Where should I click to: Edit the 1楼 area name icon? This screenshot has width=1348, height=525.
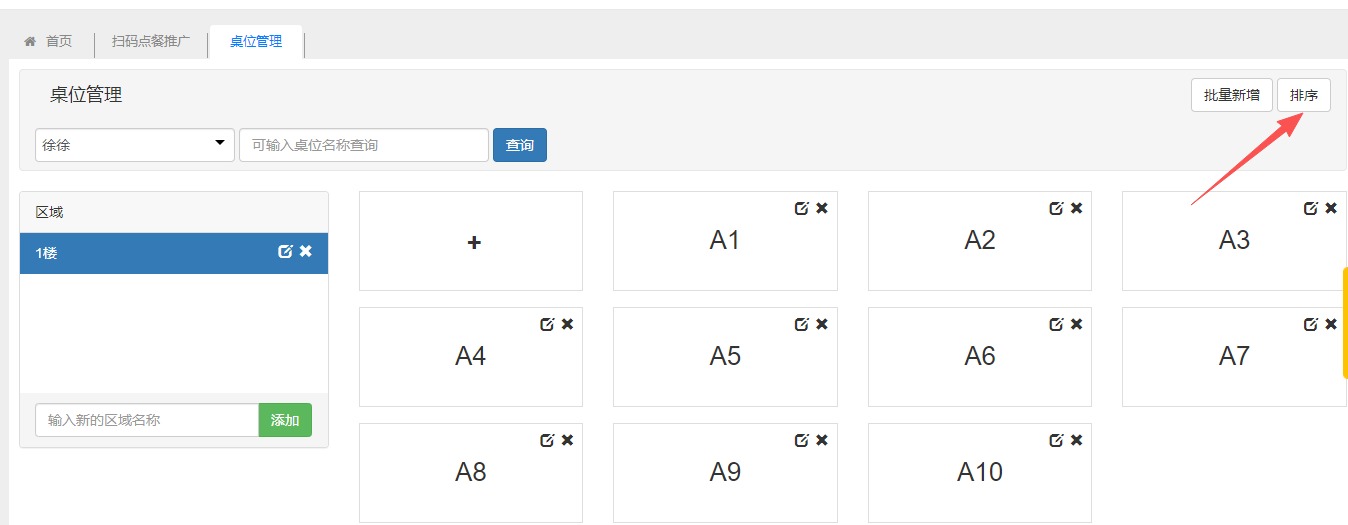(285, 252)
